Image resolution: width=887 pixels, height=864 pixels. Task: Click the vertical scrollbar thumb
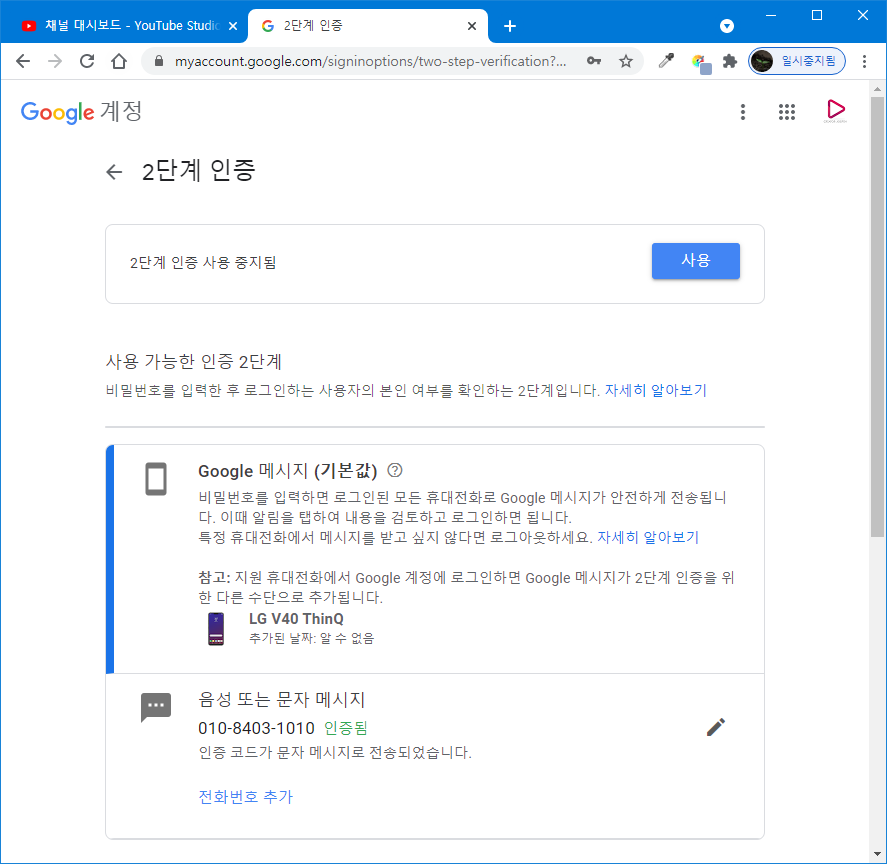877,317
